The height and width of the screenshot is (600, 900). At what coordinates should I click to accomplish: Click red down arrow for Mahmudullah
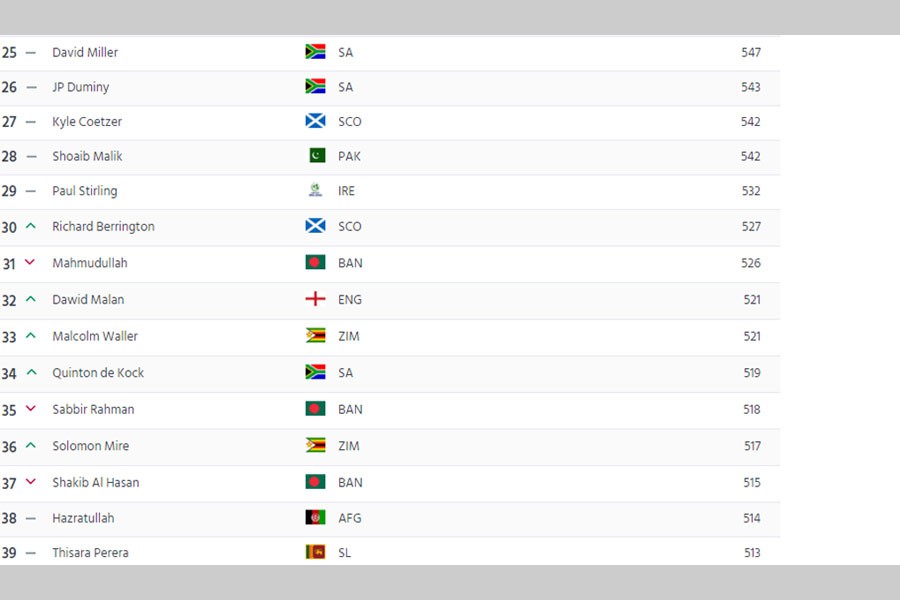[30, 263]
